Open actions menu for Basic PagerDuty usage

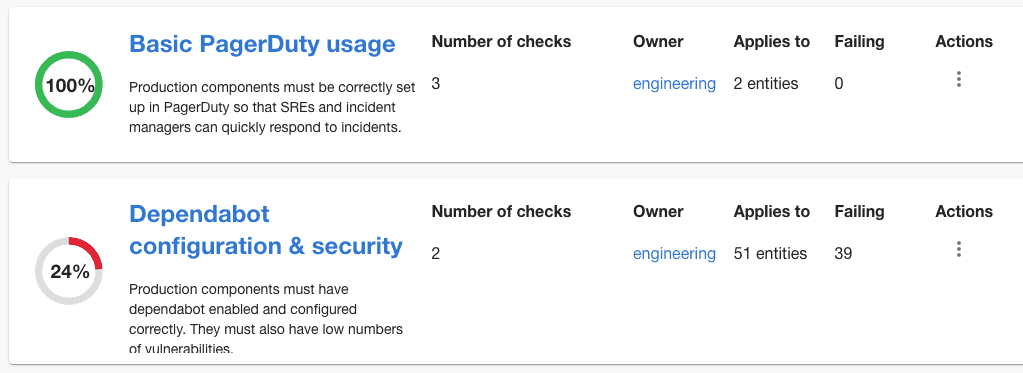pyautogui.click(x=958, y=80)
